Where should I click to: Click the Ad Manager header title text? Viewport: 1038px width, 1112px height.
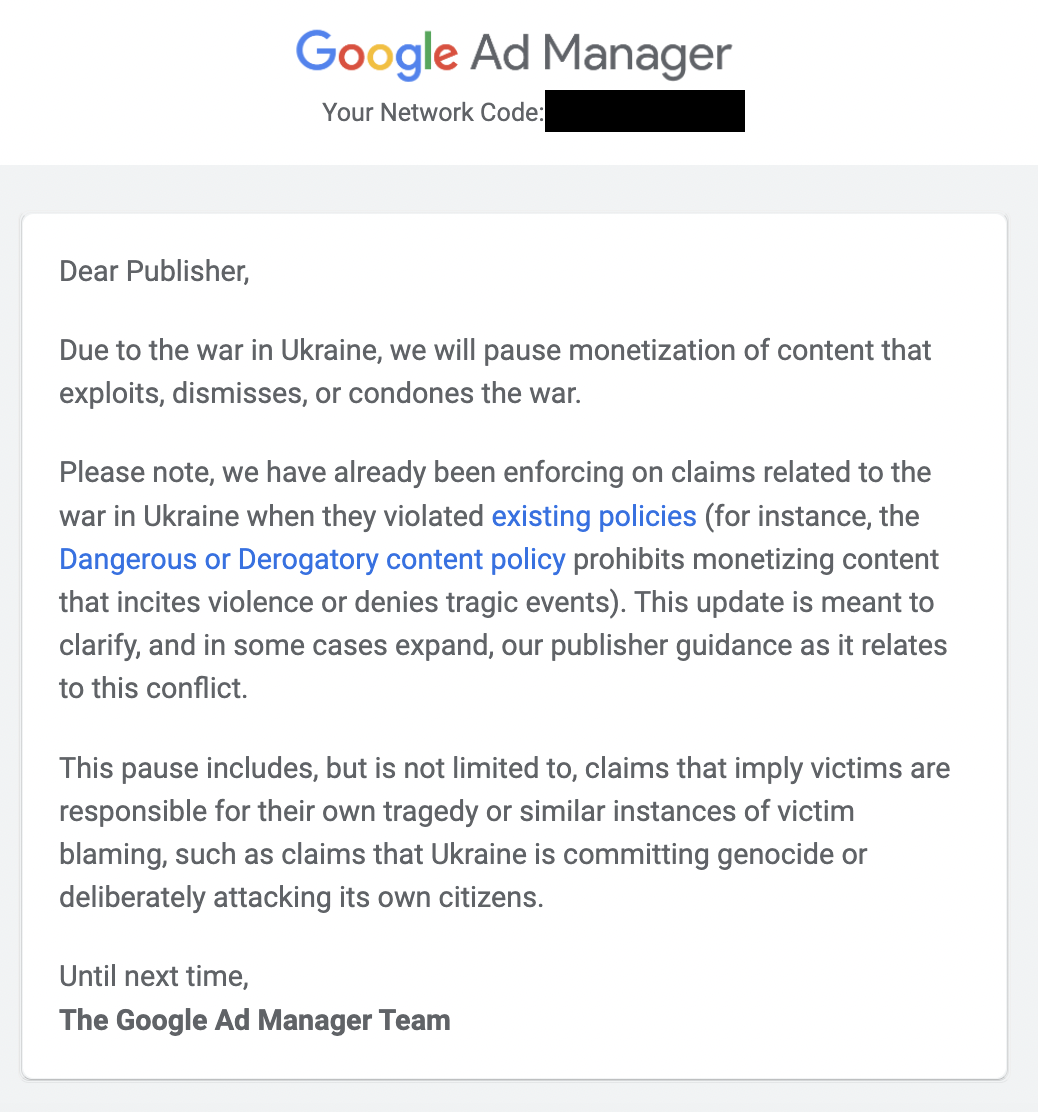coord(601,53)
